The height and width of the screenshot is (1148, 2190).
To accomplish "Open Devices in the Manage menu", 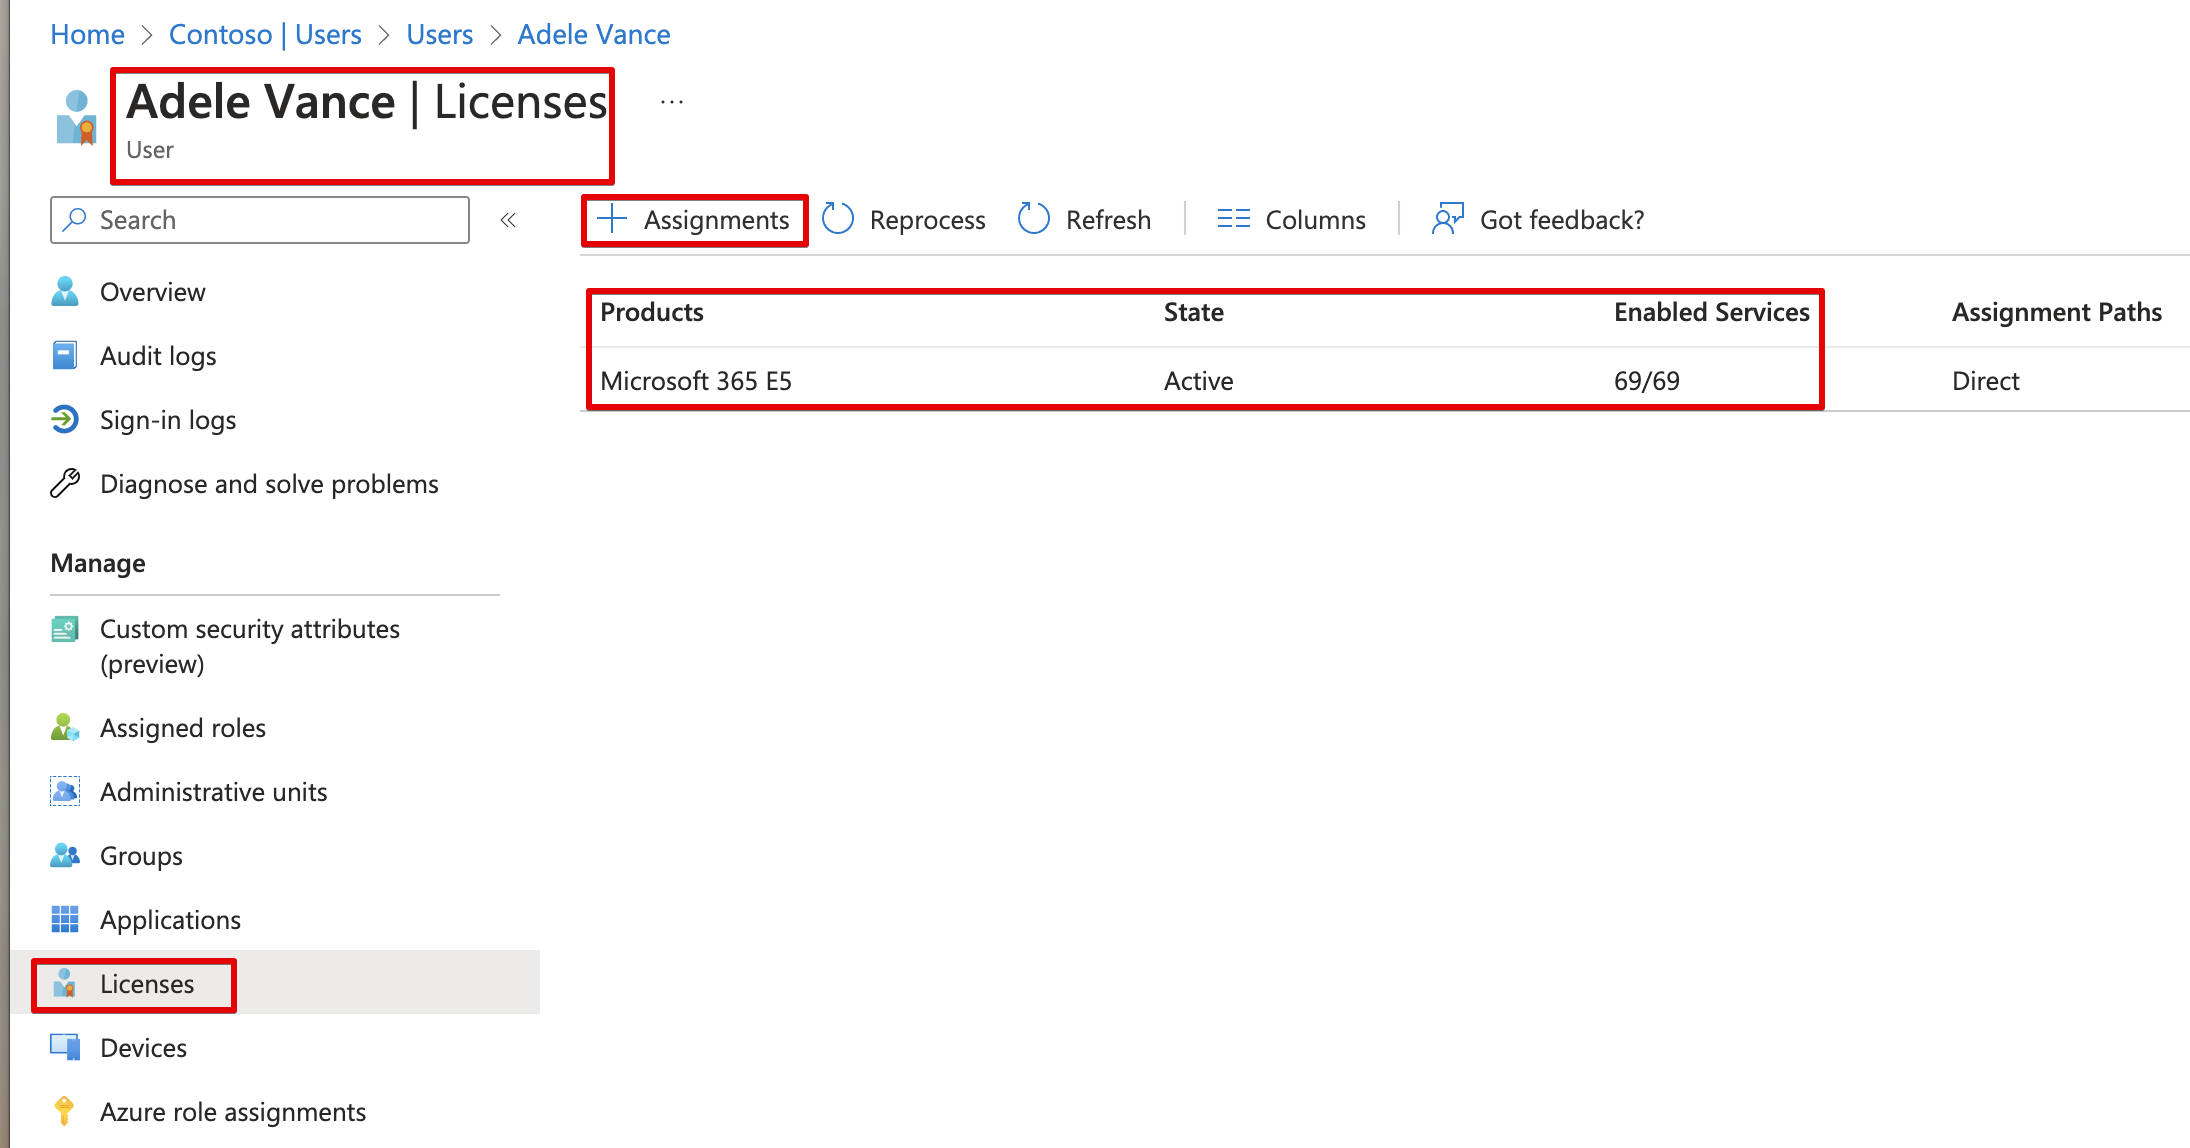I will 143,1048.
